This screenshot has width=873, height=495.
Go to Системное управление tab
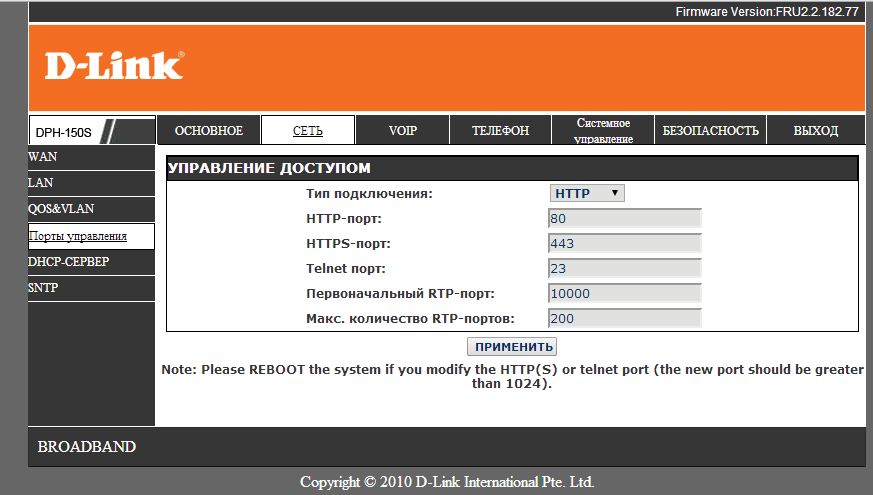click(x=604, y=130)
